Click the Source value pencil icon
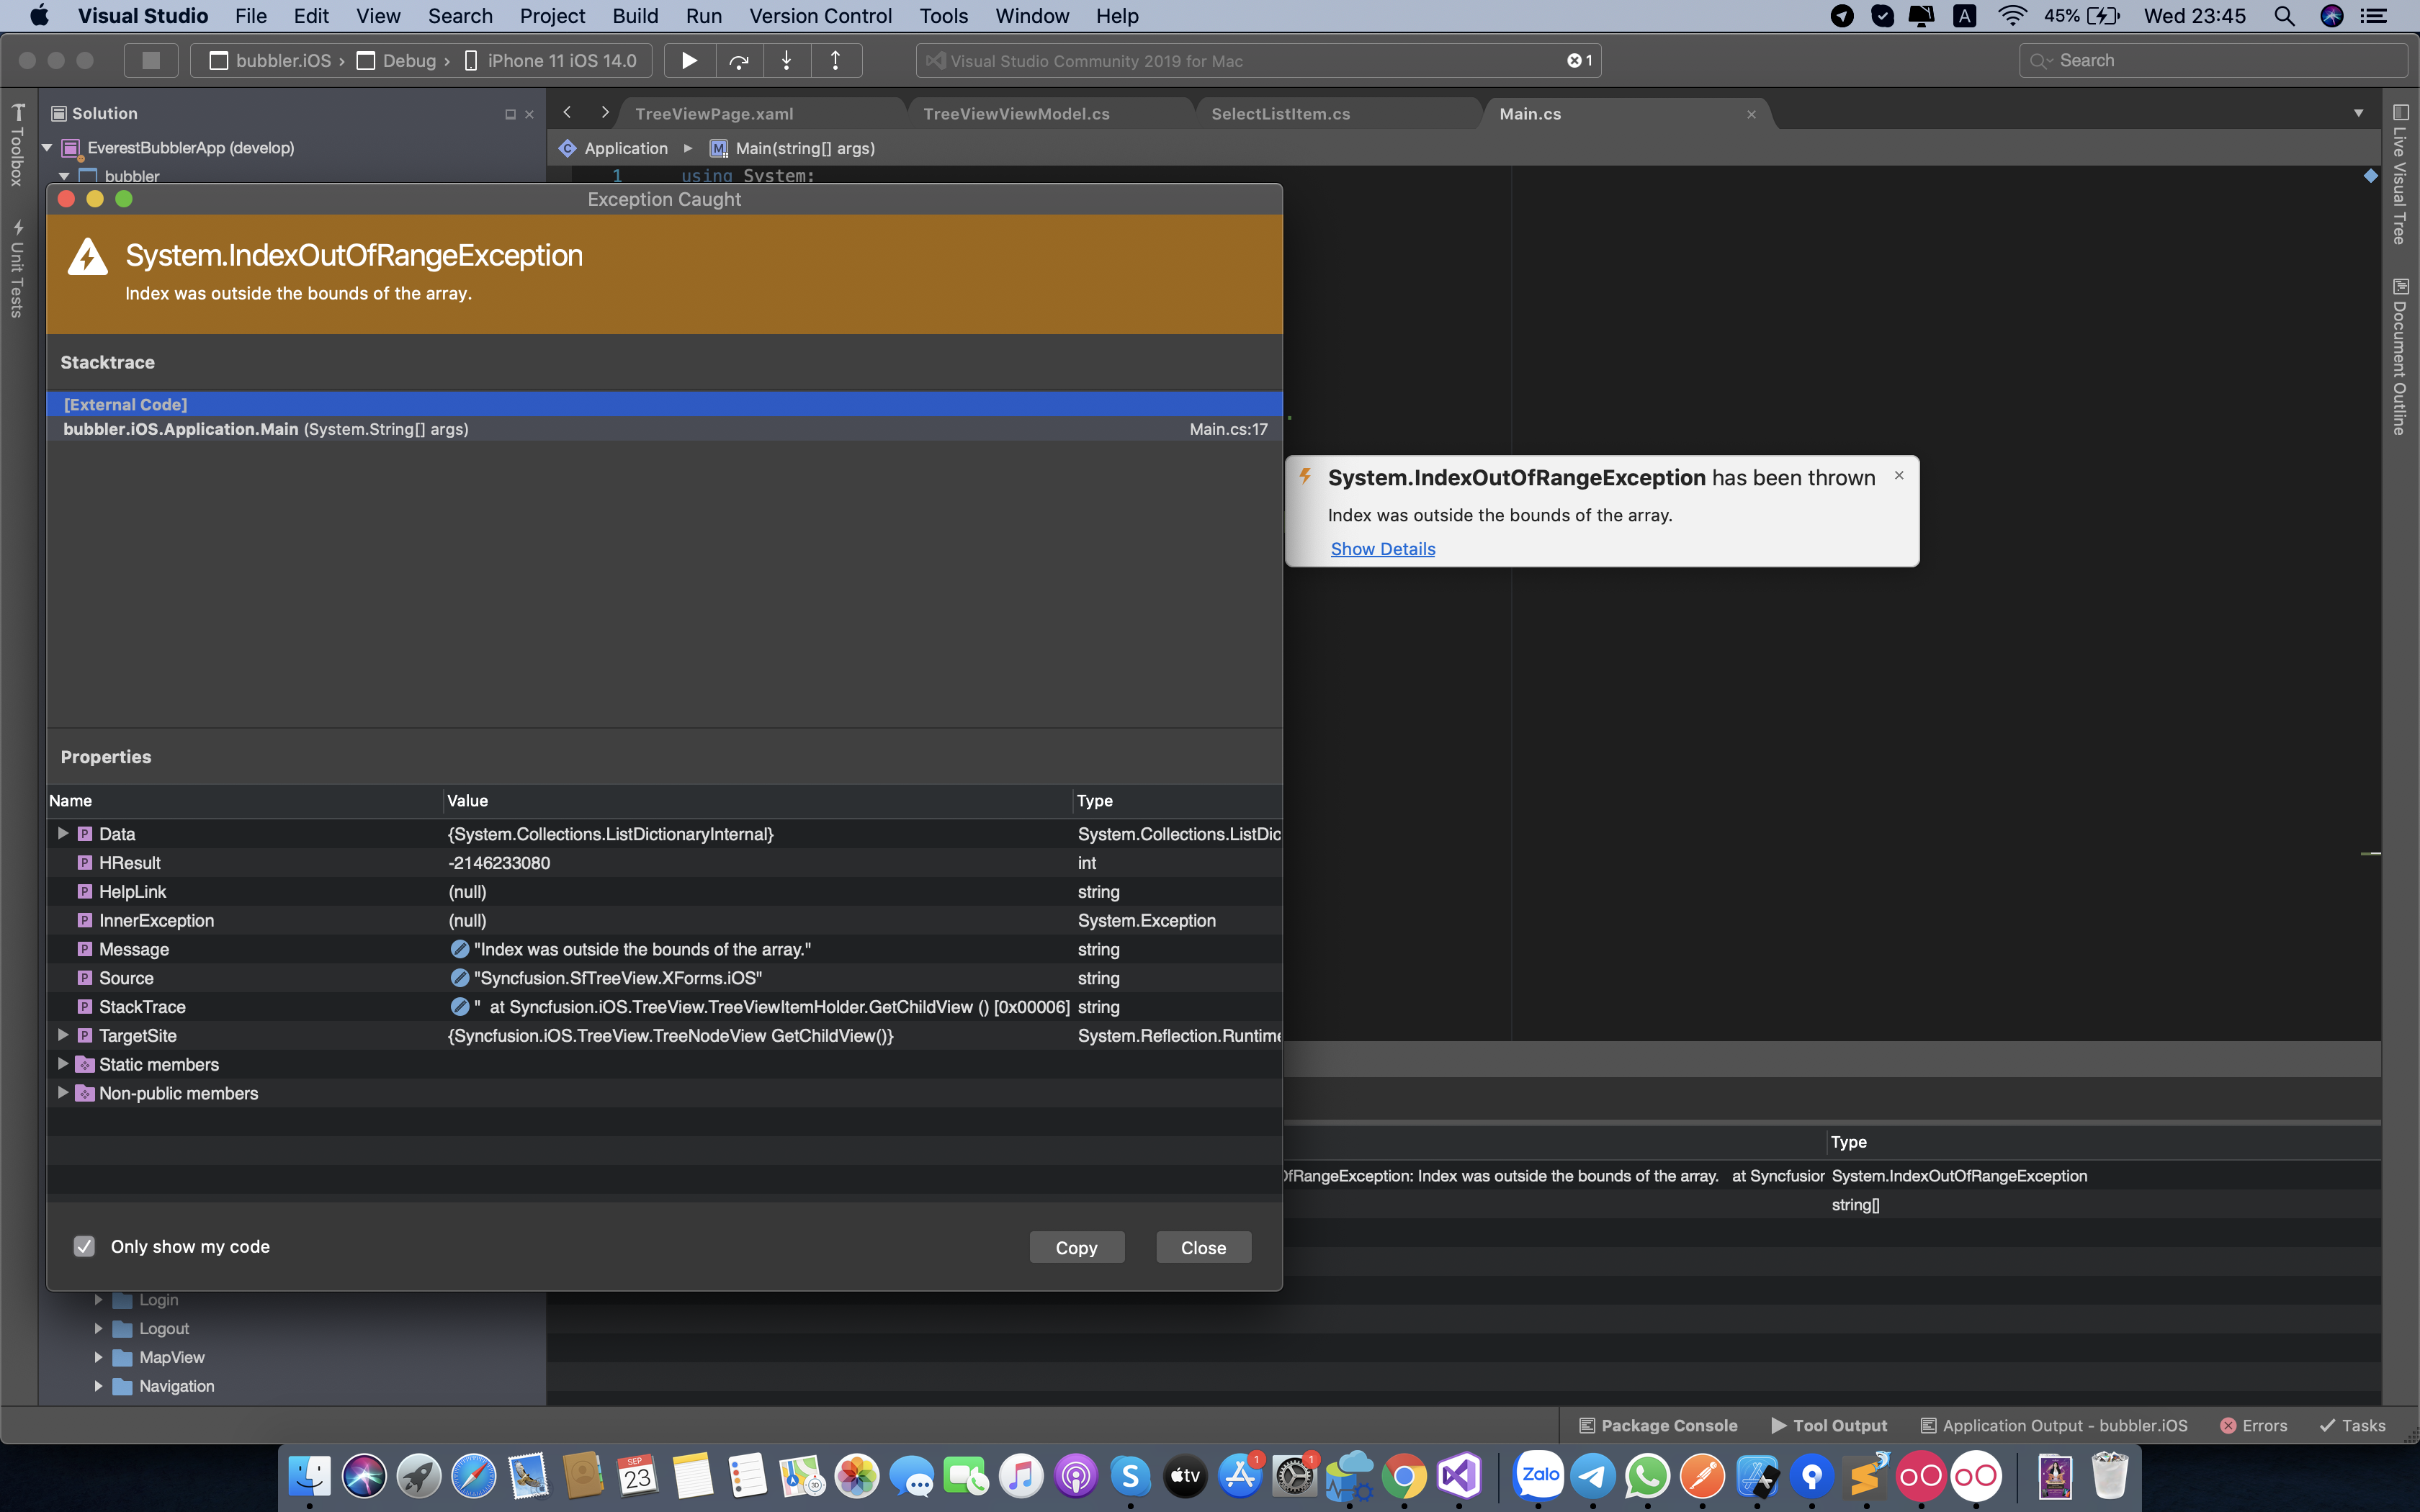This screenshot has height=1512, width=2420. (x=460, y=978)
